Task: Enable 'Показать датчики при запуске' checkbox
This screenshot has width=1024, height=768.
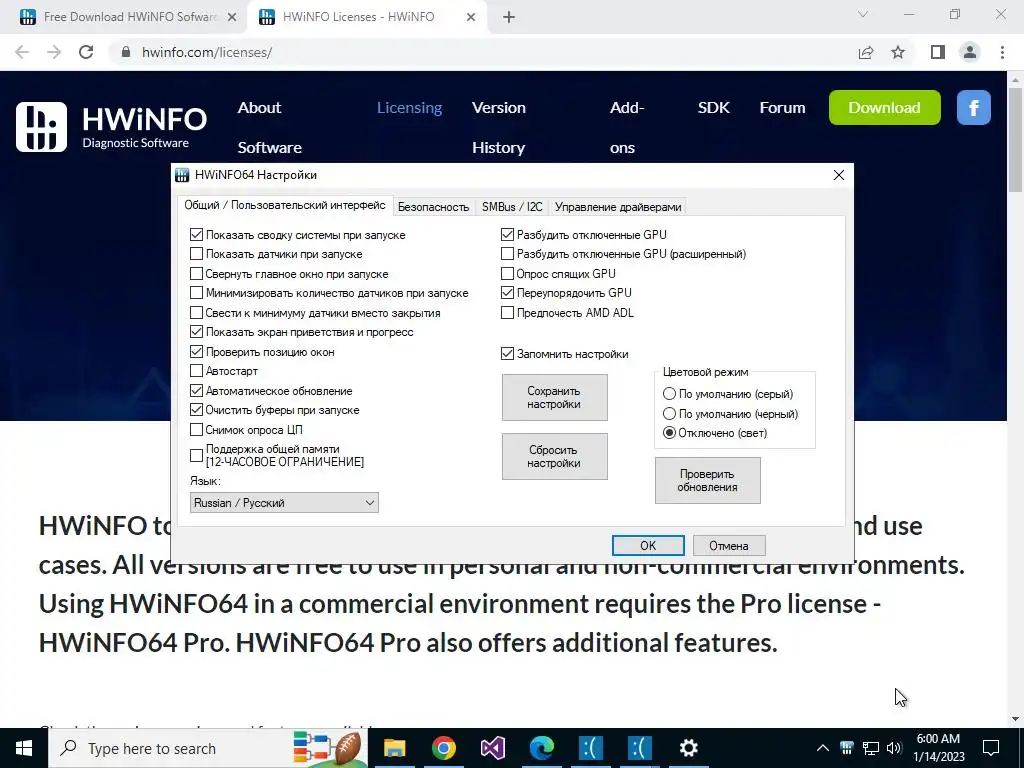Action: pos(196,254)
